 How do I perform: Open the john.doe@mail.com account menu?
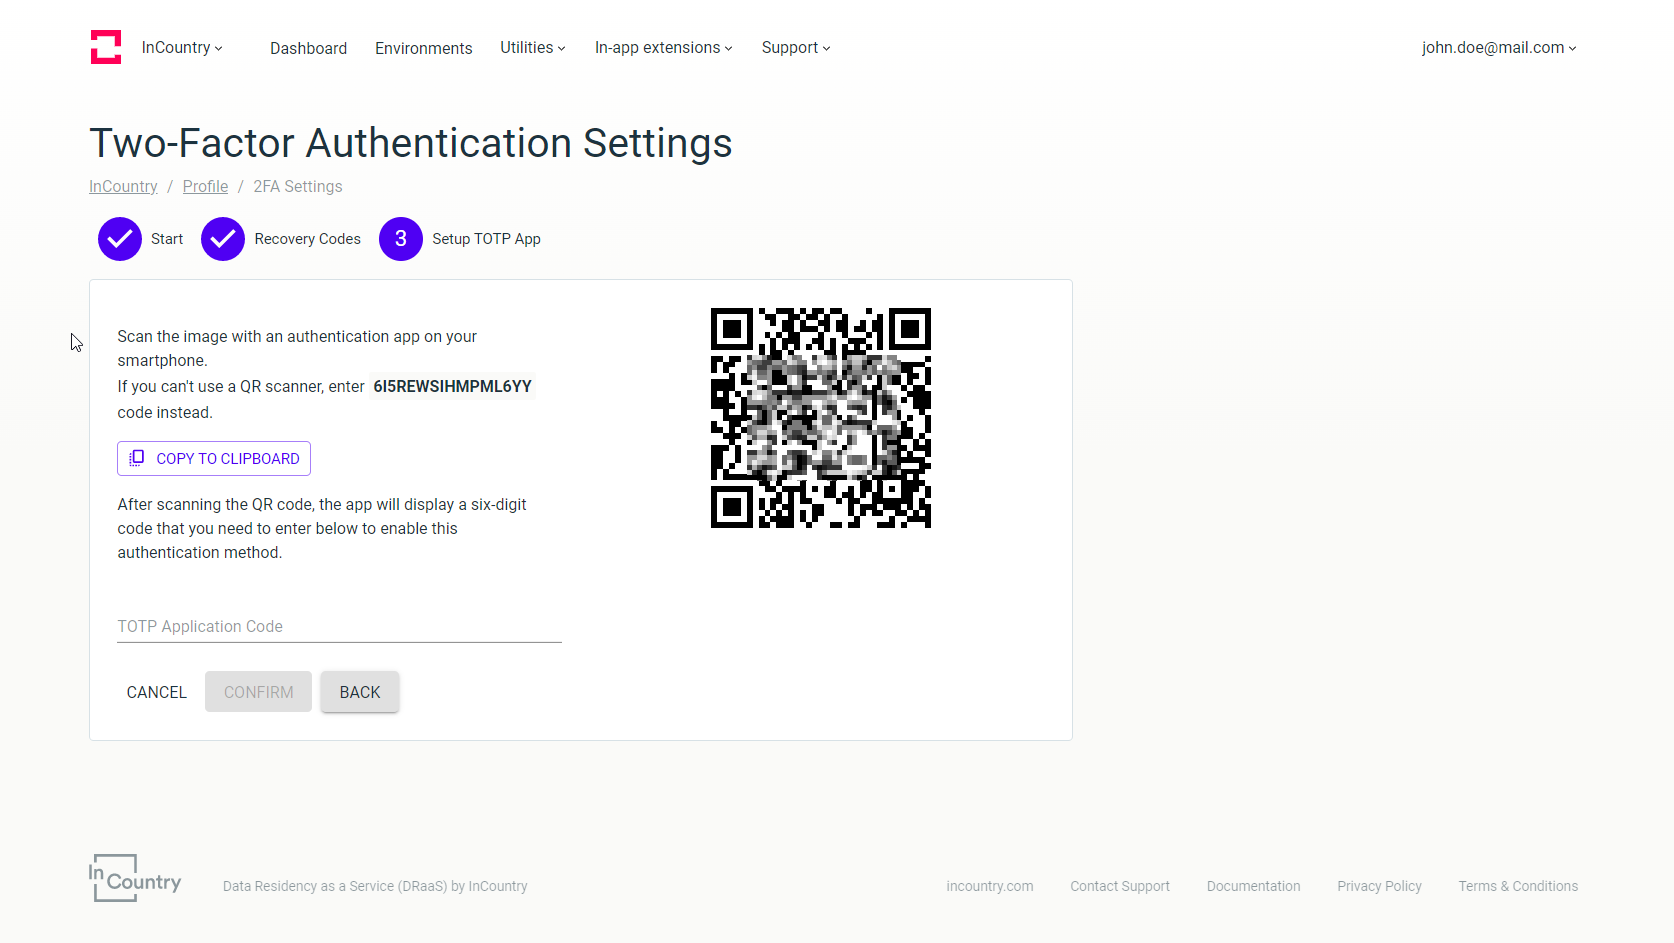[1497, 47]
